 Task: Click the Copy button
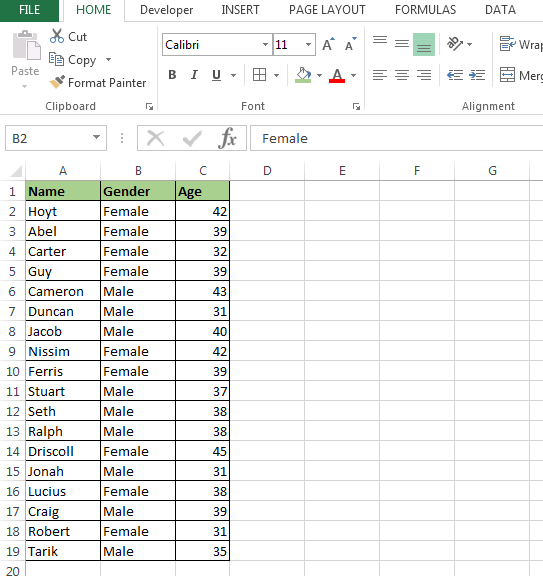(x=73, y=60)
